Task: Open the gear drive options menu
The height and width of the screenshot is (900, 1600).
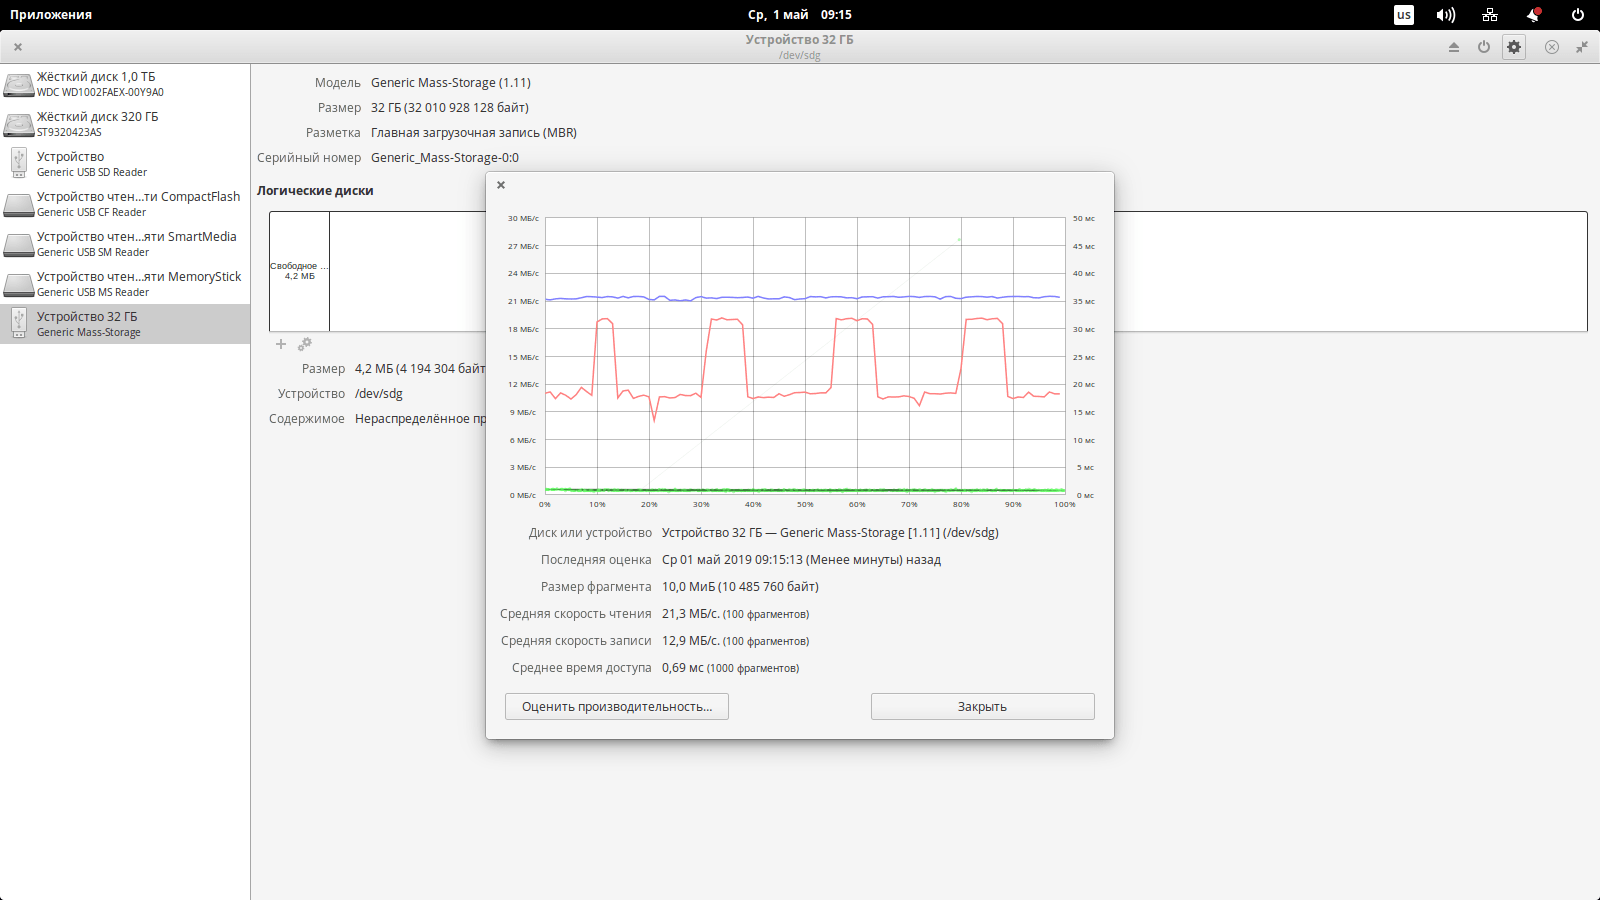Action: click(x=1514, y=47)
